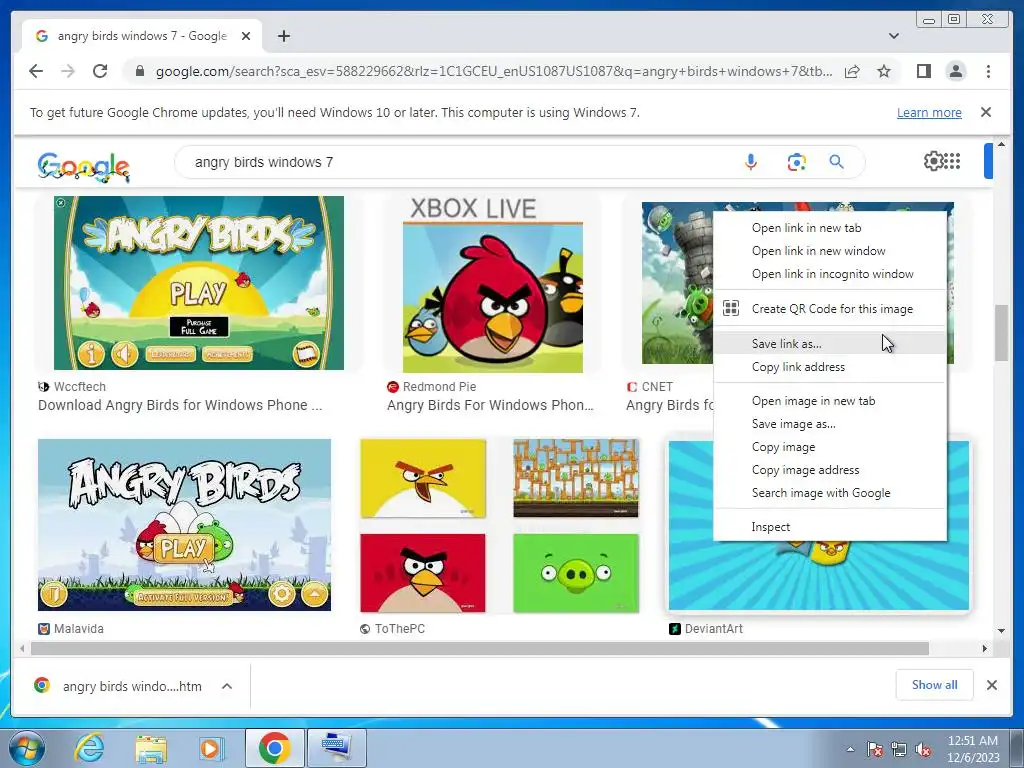This screenshot has width=1024, height=768.
Task: Open options for downloaded htm file
Action: tap(227, 686)
